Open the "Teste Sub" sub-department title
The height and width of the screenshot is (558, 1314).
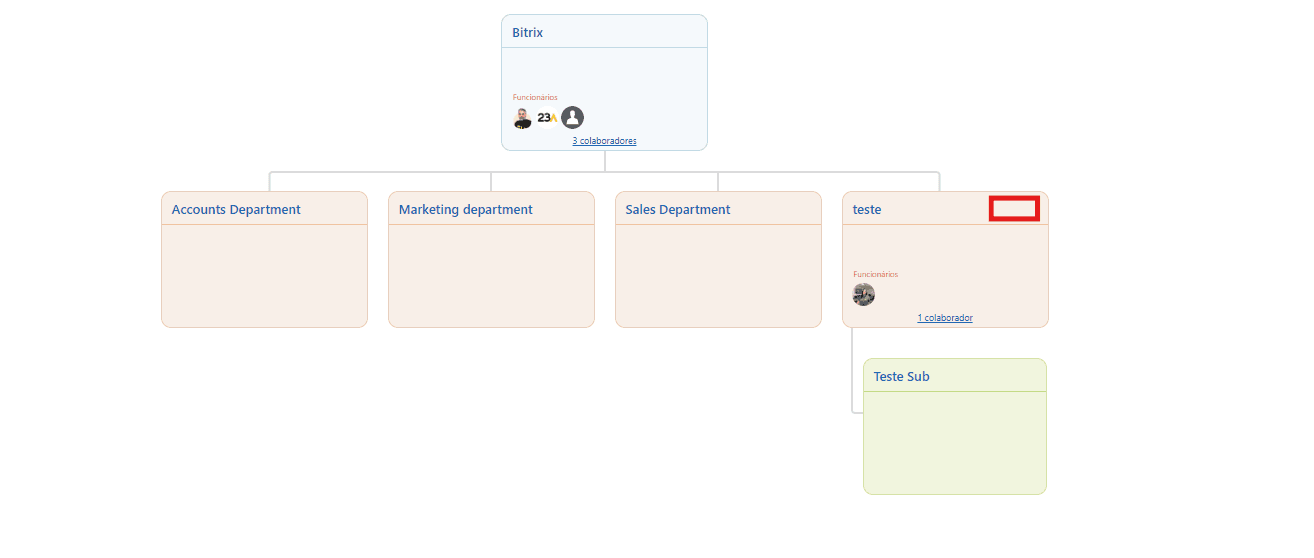coord(901,377)
